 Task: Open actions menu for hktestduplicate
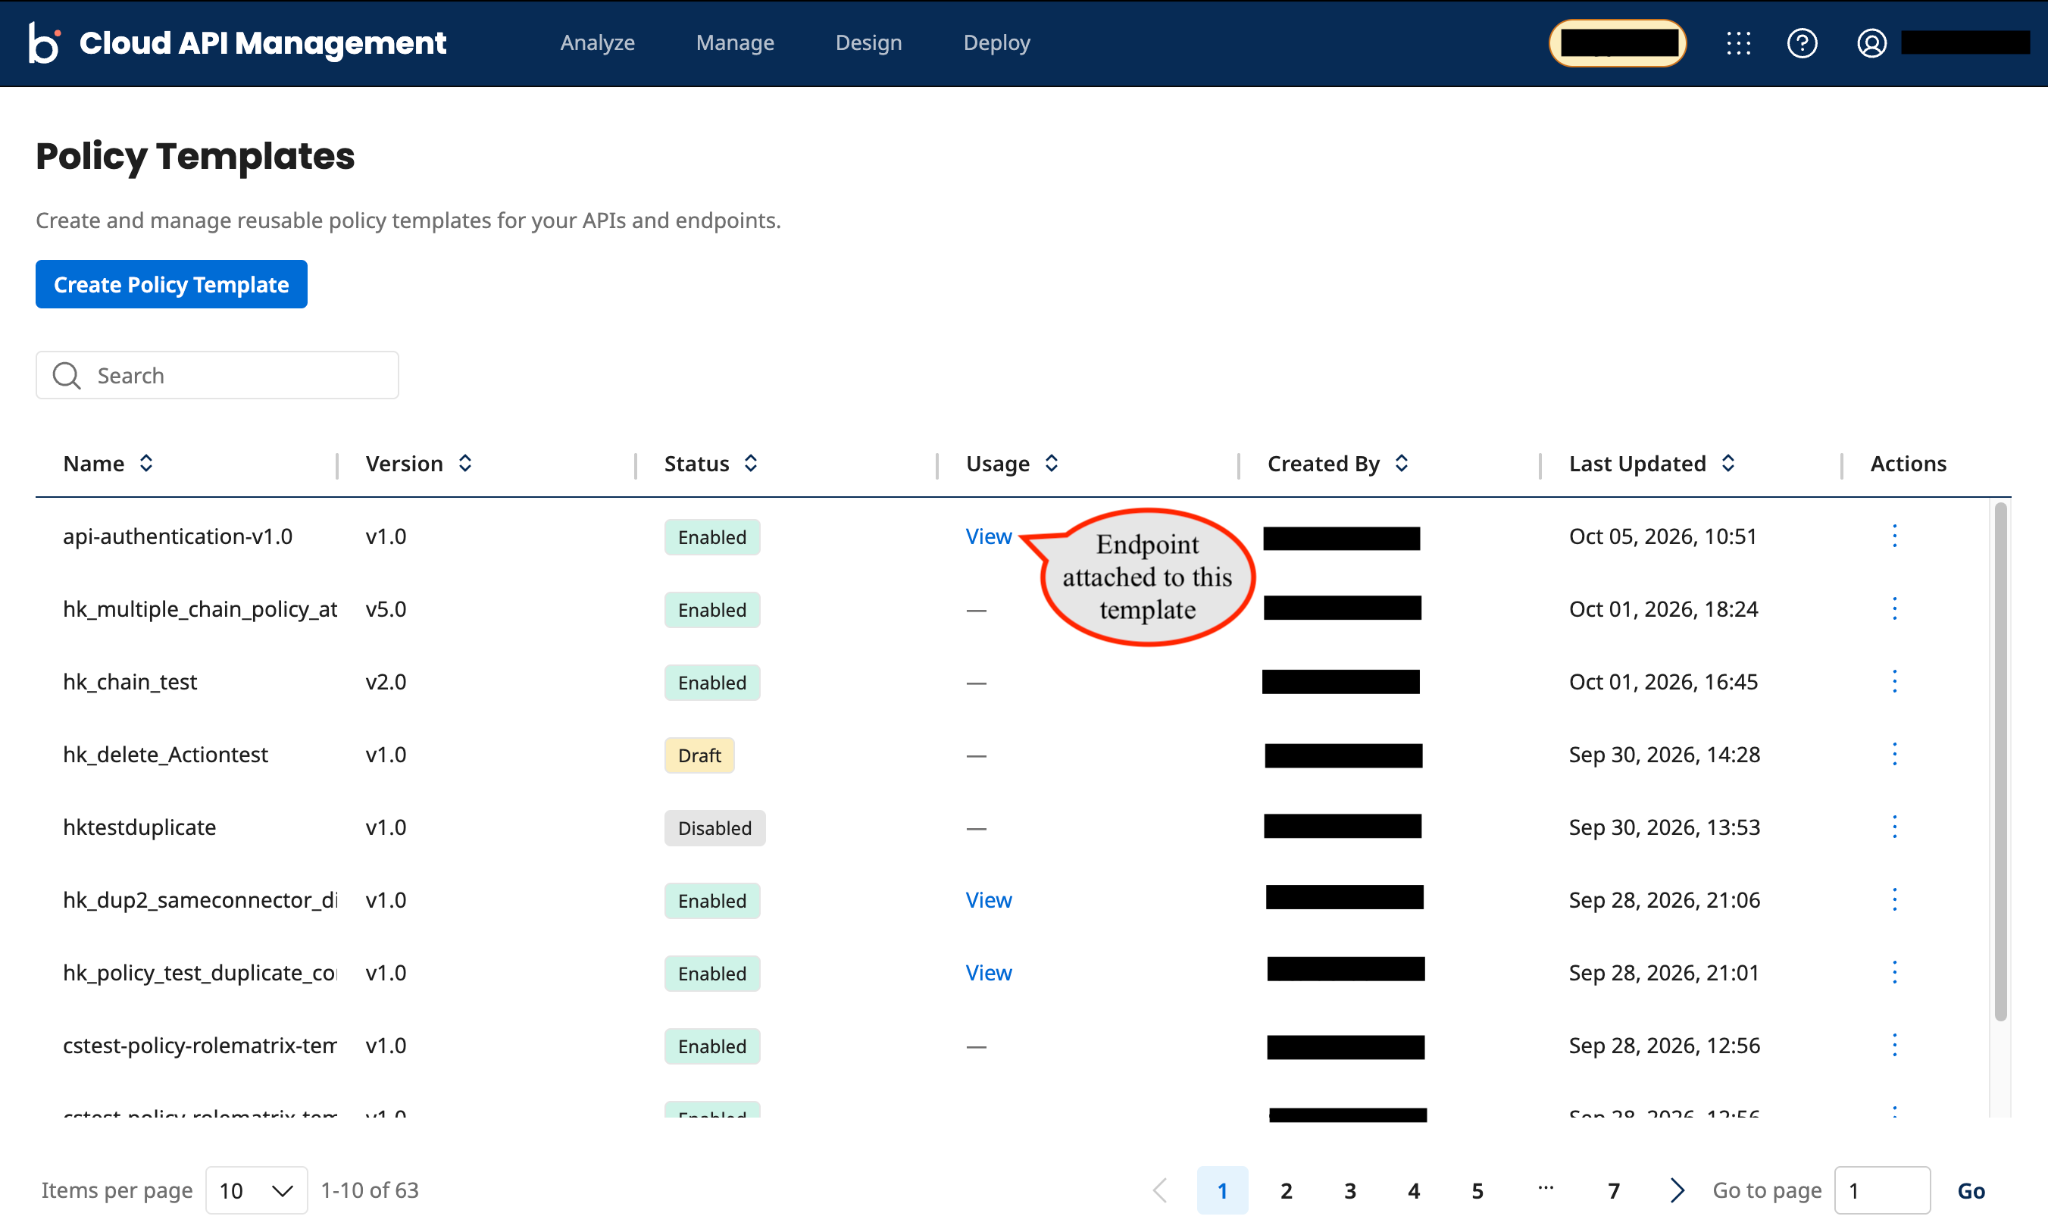coord(1894,827)
